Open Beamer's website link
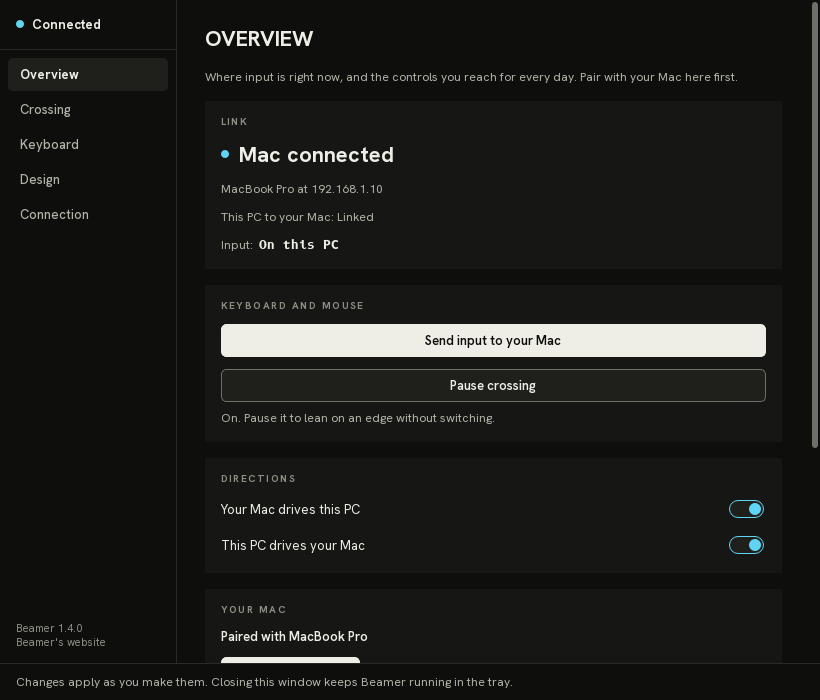The height and width of the screenshot is (700, 820). coord(61,642)
